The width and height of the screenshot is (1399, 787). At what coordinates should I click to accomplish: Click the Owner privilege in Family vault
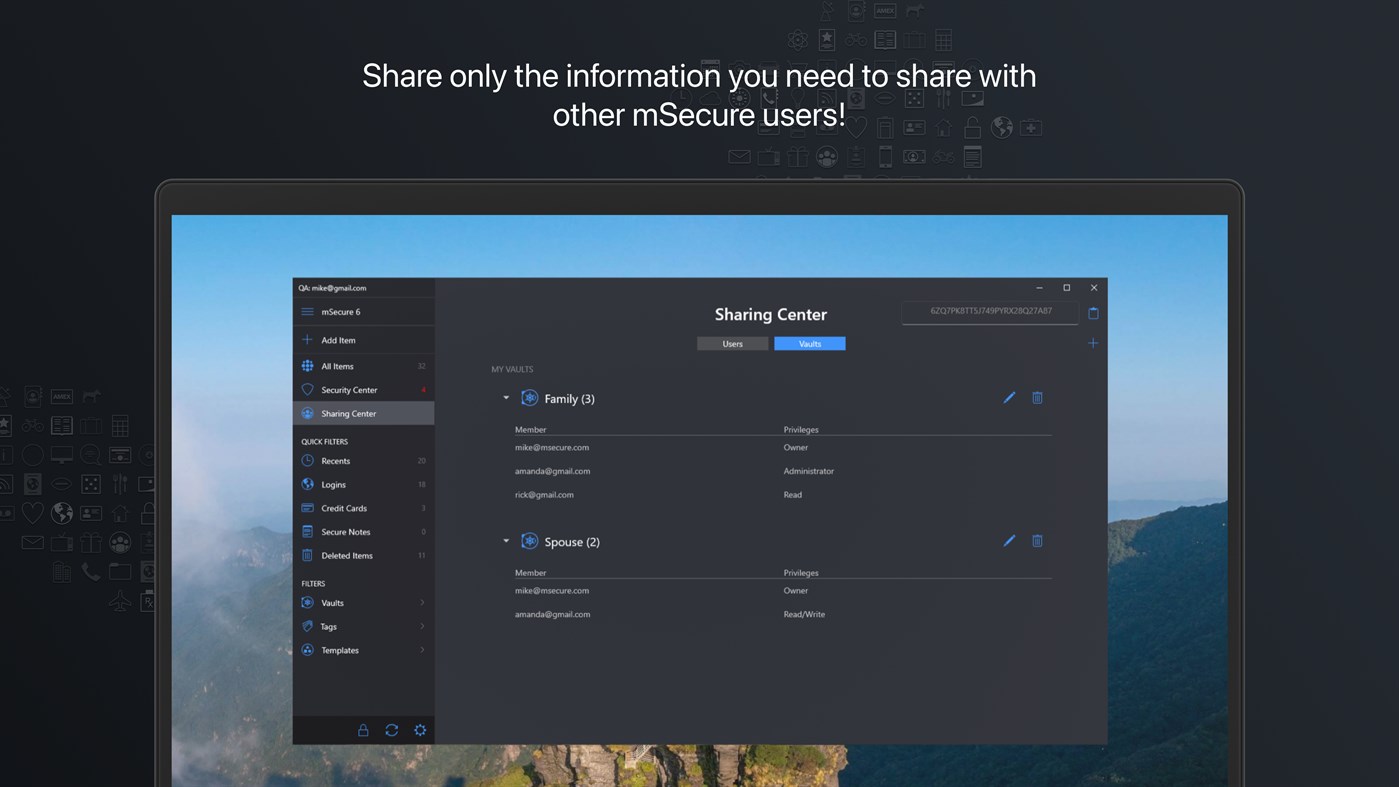(796, 448)
